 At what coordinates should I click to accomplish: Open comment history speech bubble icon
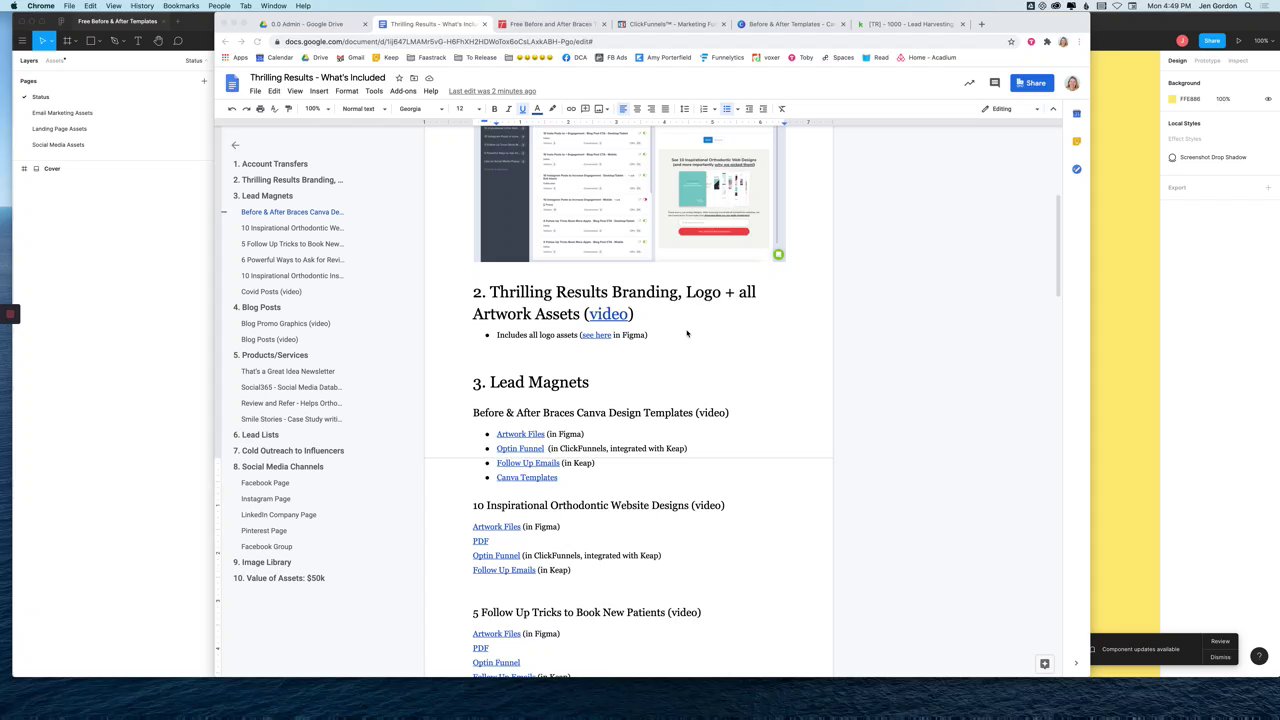[x=994, y=83]
